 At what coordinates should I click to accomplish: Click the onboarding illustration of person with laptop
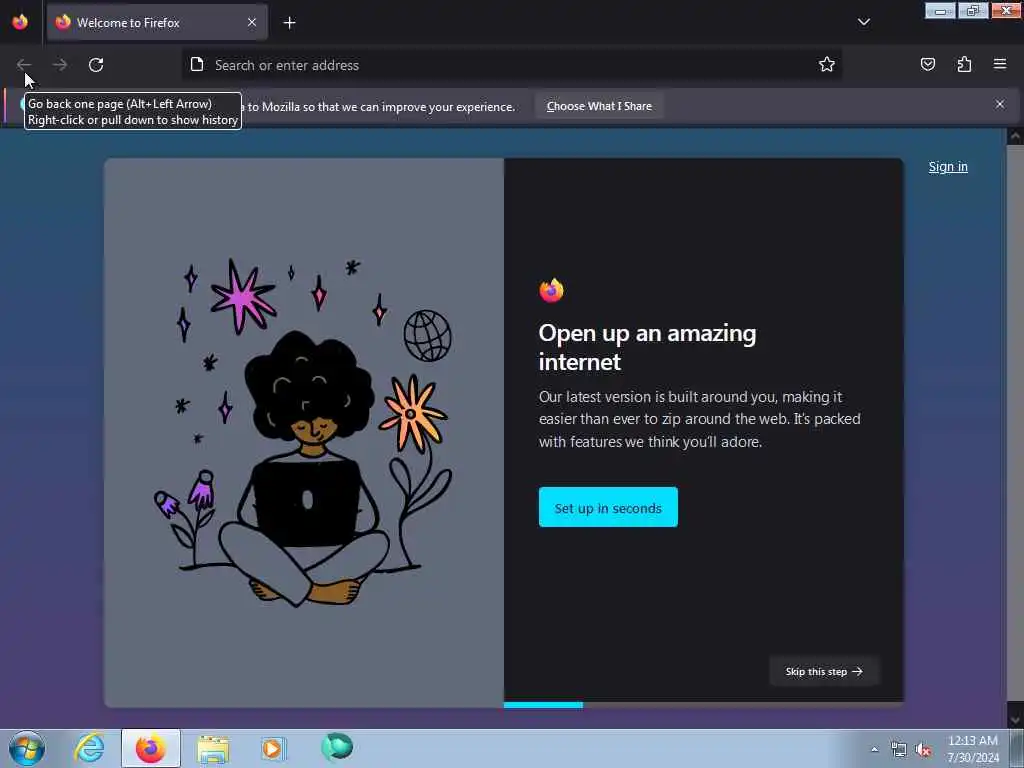pos(304,432)
